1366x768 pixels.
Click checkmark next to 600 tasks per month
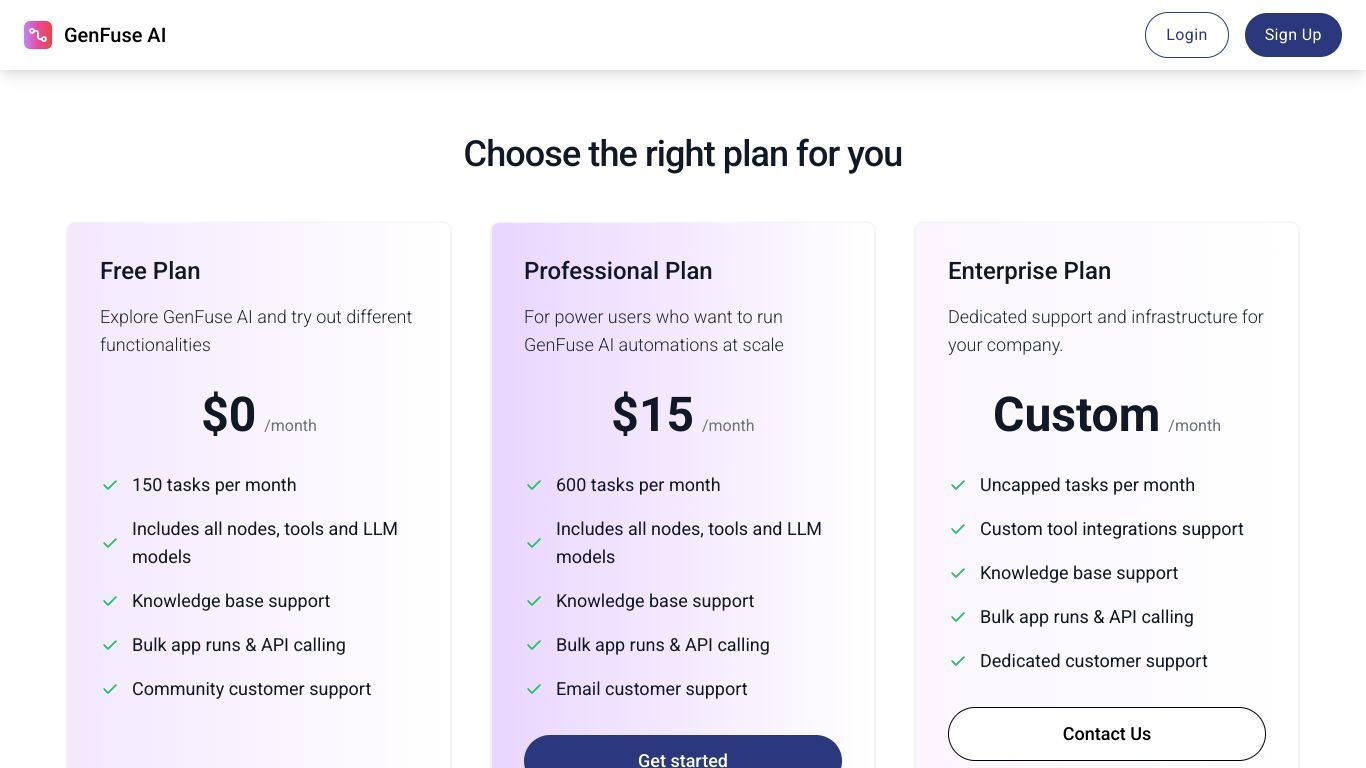click(x=534, y=485)
